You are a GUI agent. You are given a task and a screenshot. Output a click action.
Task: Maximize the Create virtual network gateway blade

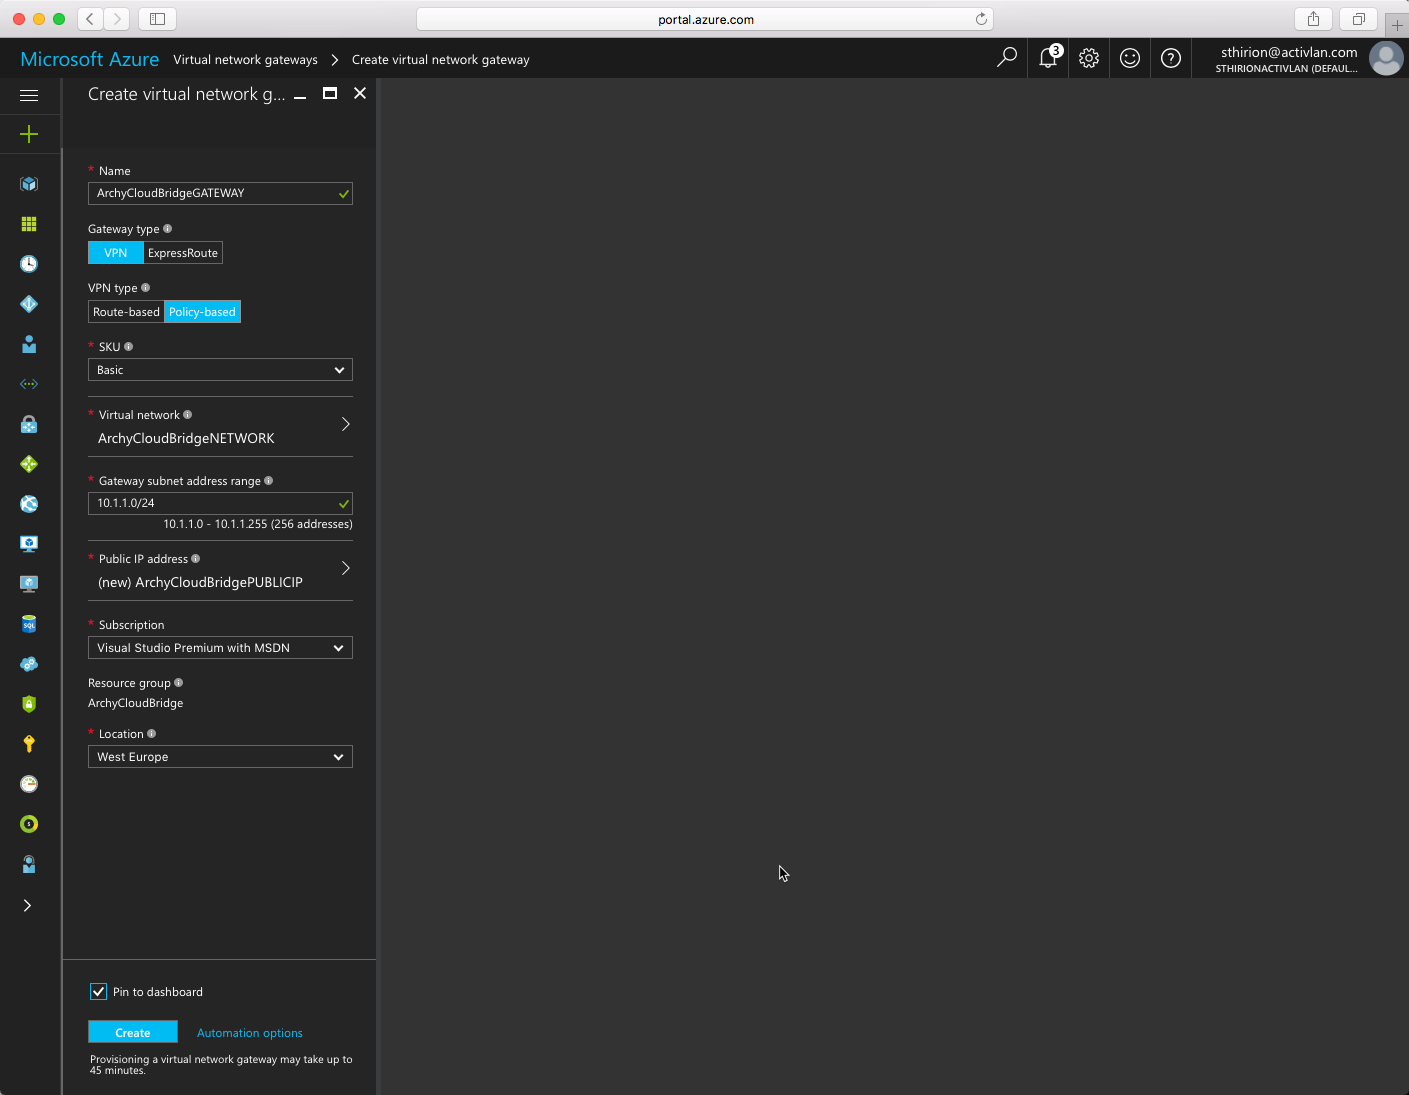tap(330, 93)
